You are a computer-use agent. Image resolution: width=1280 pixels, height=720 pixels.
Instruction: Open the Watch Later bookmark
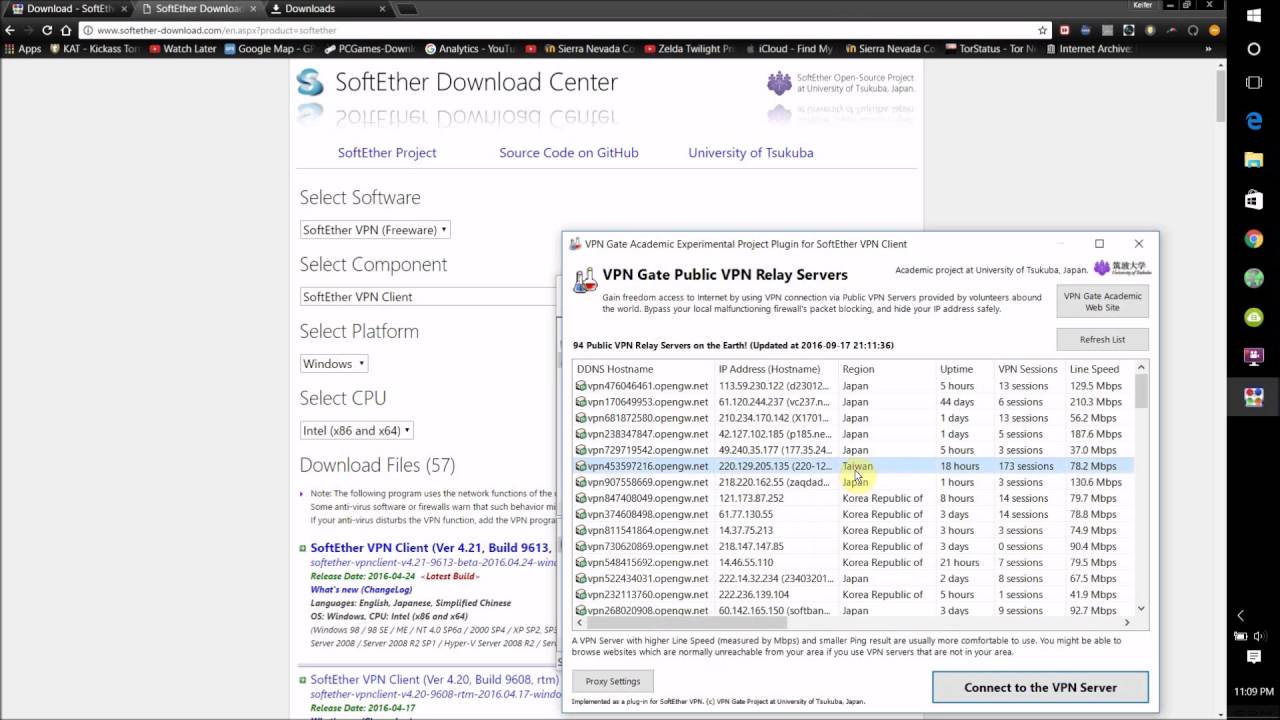(182, 48)
